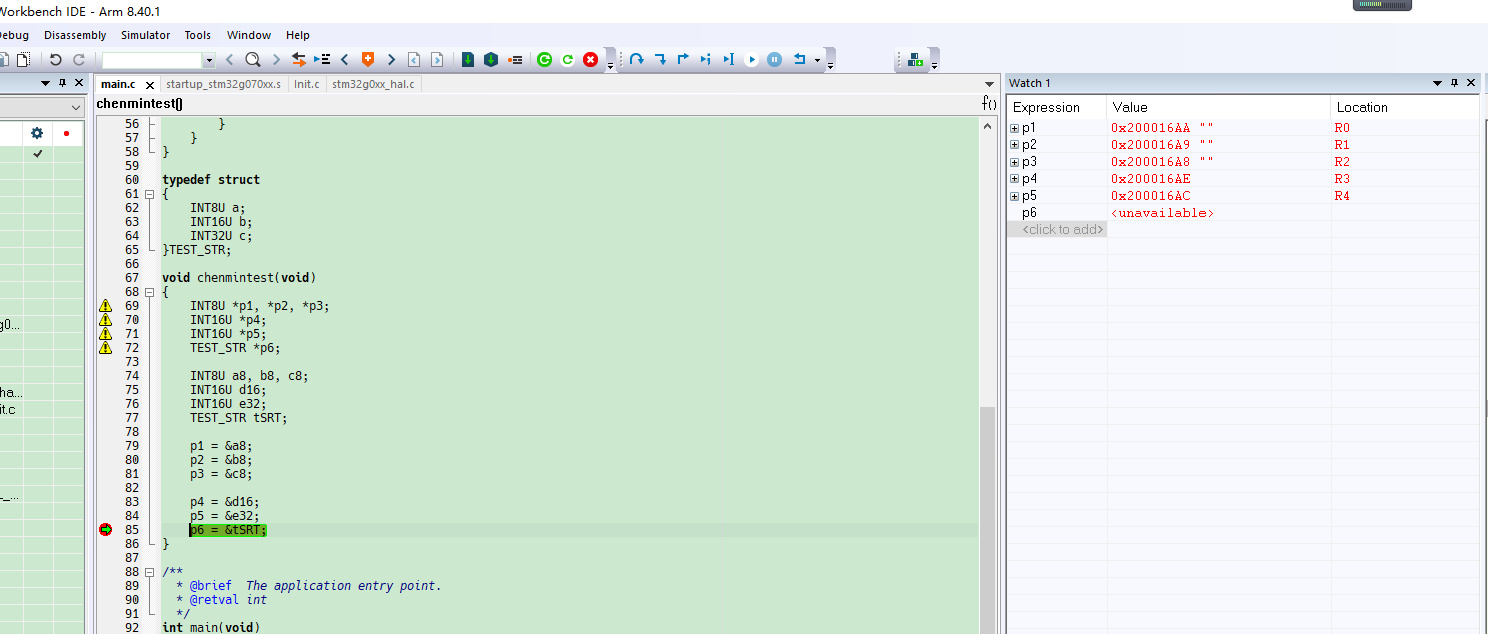The width and height of the screenshot is (1488, 634).
Task: Click the f() function list icon
Action: [989, 103]
